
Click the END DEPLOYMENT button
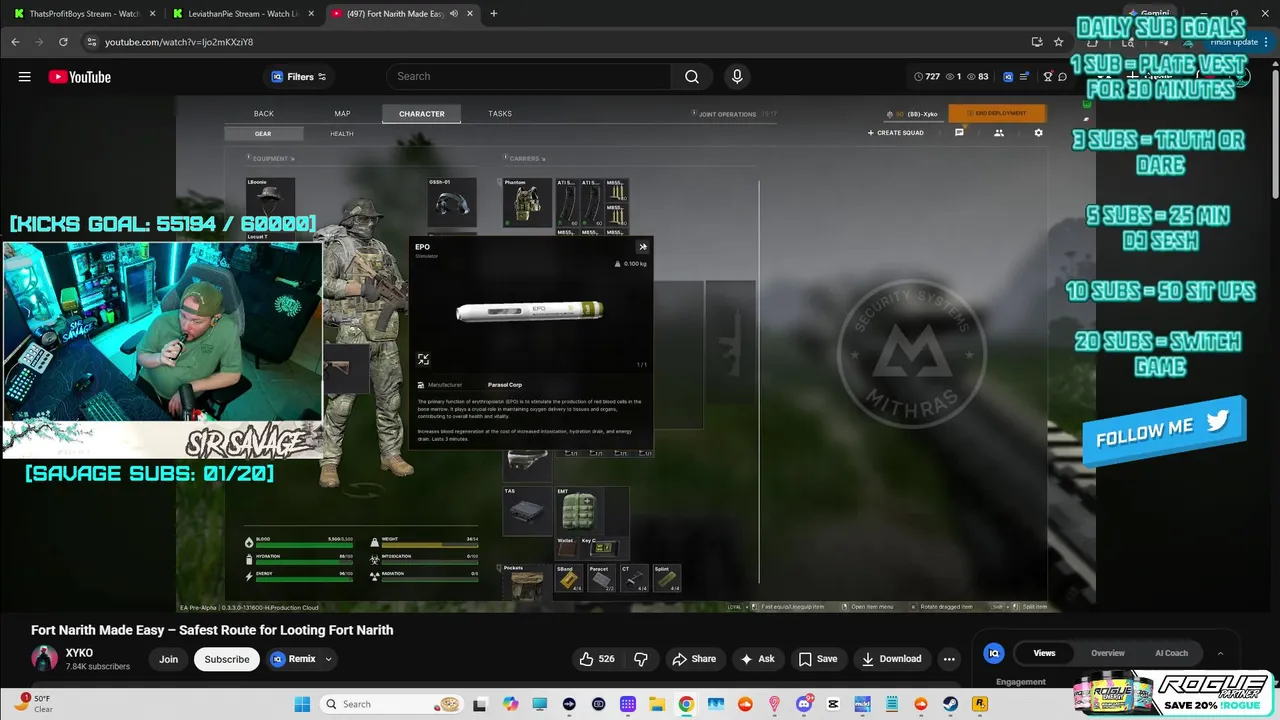pos(997,114)
